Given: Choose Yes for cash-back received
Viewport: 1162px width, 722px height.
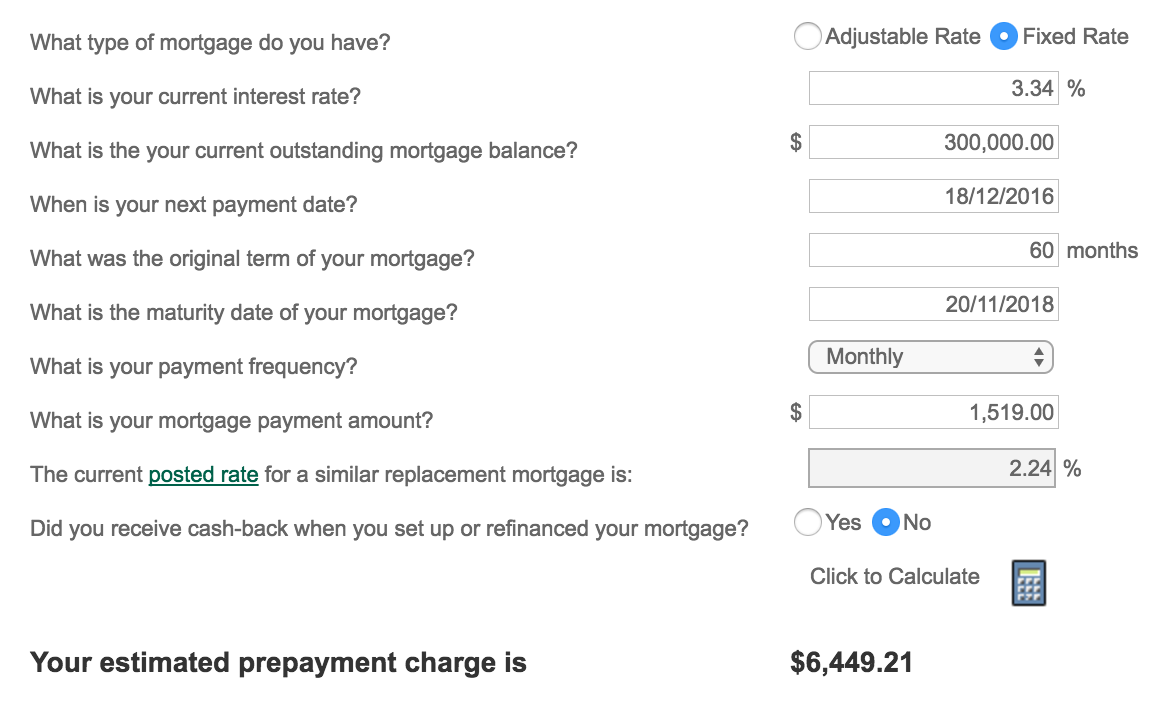Looking at the screenshot, I should pyautogui.click(x=807, y=522).
